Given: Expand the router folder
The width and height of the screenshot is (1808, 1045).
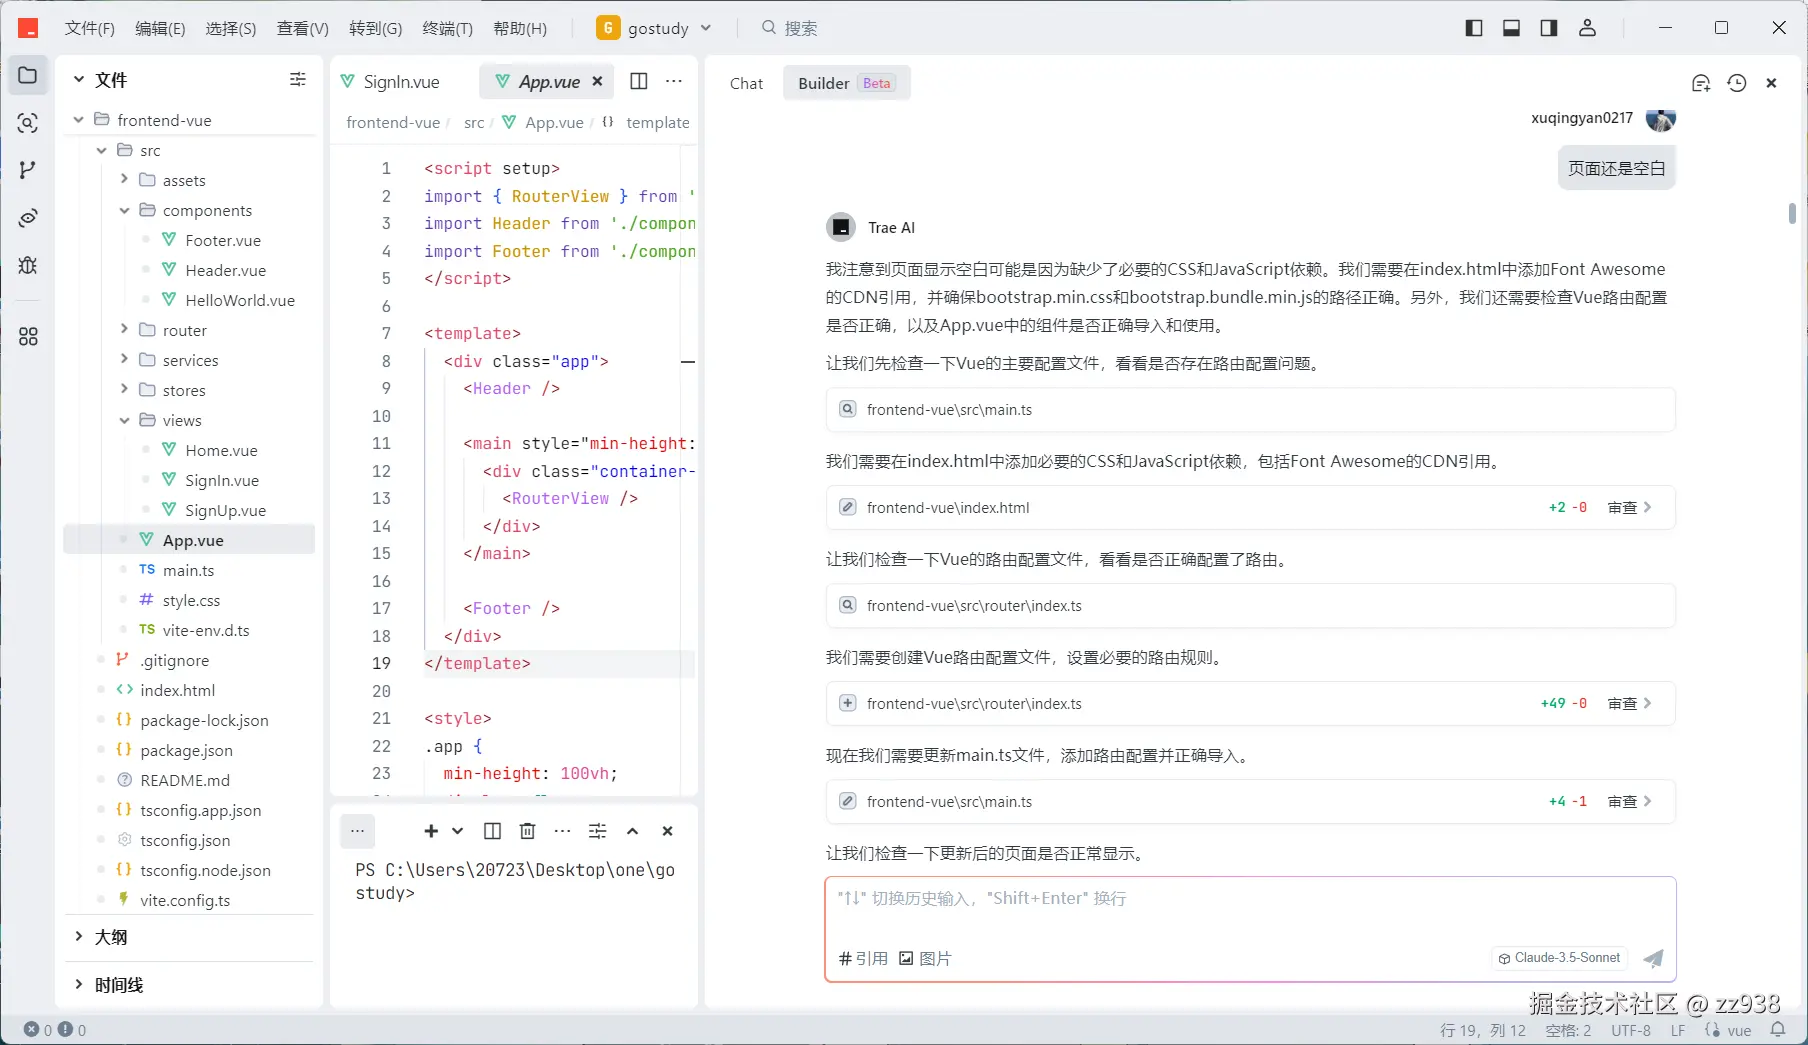Looking at the screenshot, I should [x=124, y=329].
